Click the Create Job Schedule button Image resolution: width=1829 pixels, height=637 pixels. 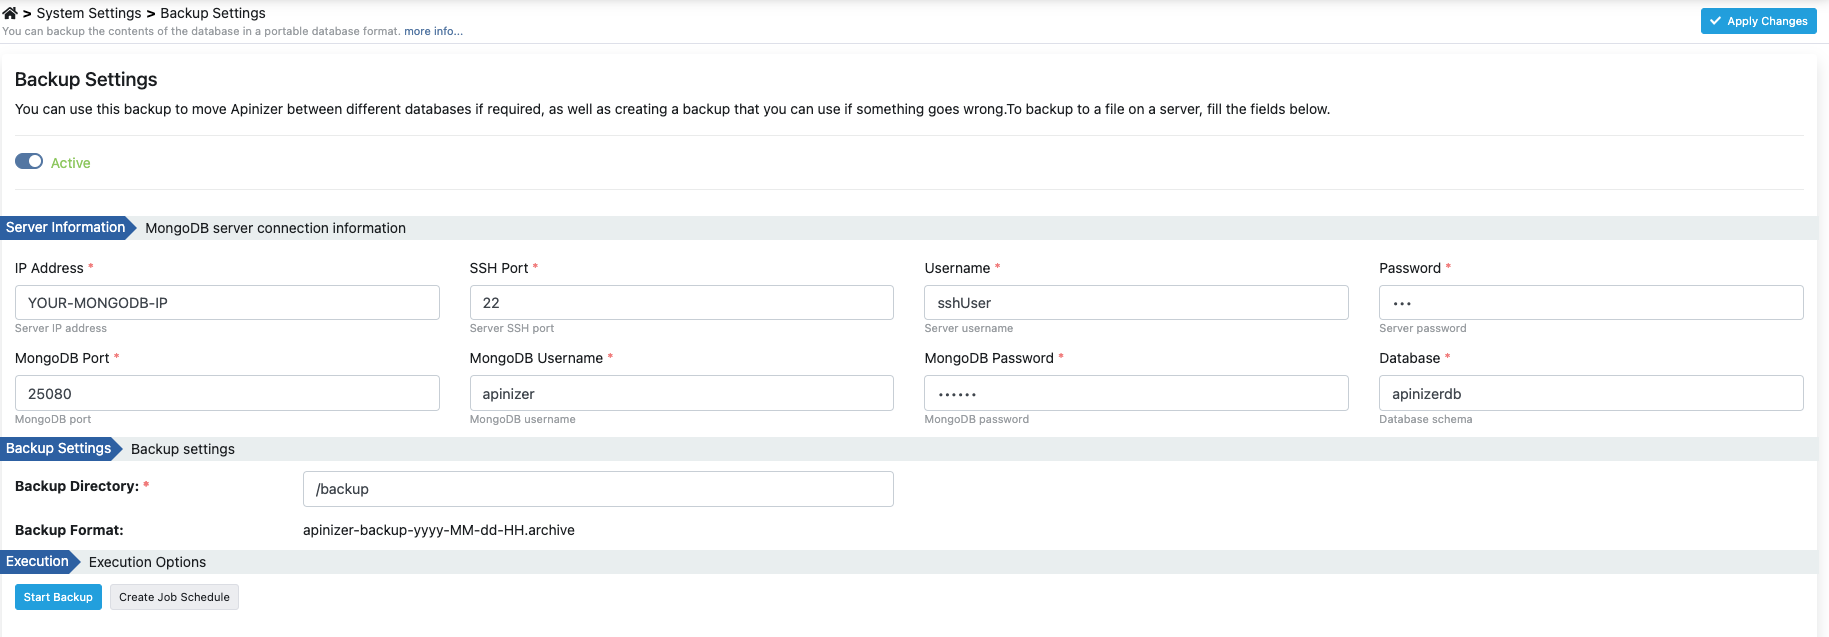pos(174,597)
